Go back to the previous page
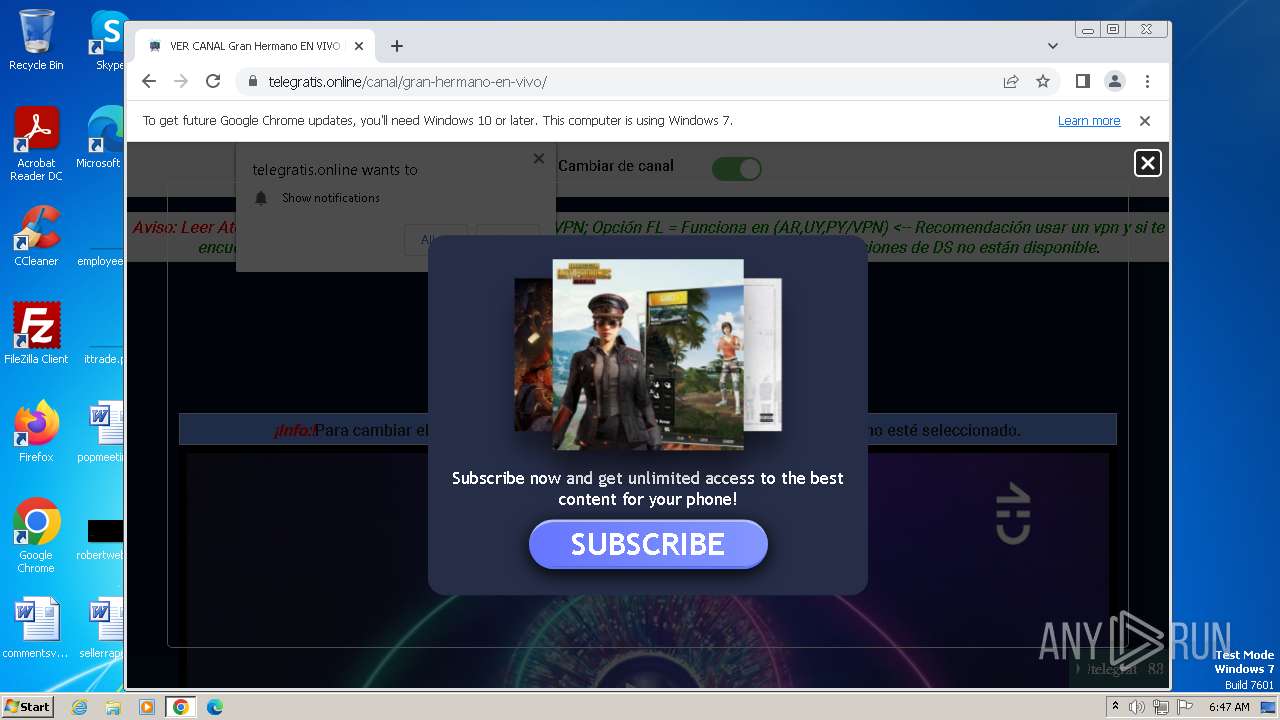1280x720 pixels. 149,81
